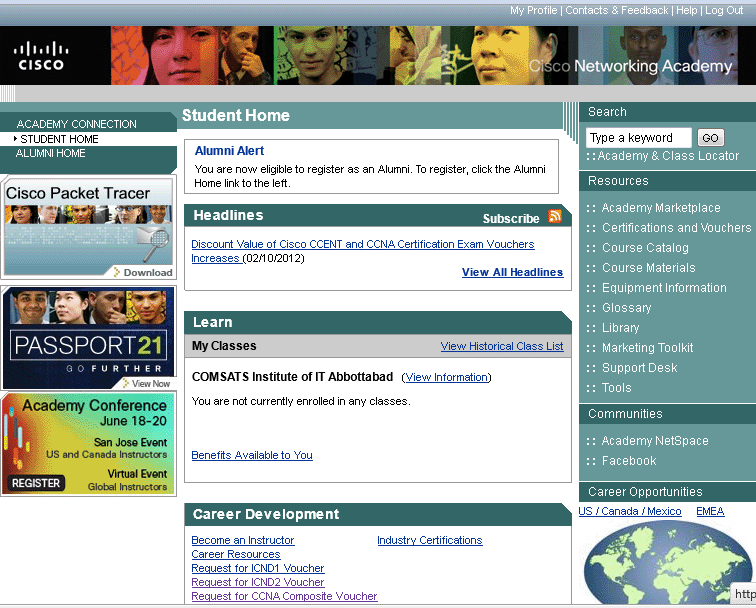Open Certifications and Vouchers
The image size is (756, 608).
point(676,228)
